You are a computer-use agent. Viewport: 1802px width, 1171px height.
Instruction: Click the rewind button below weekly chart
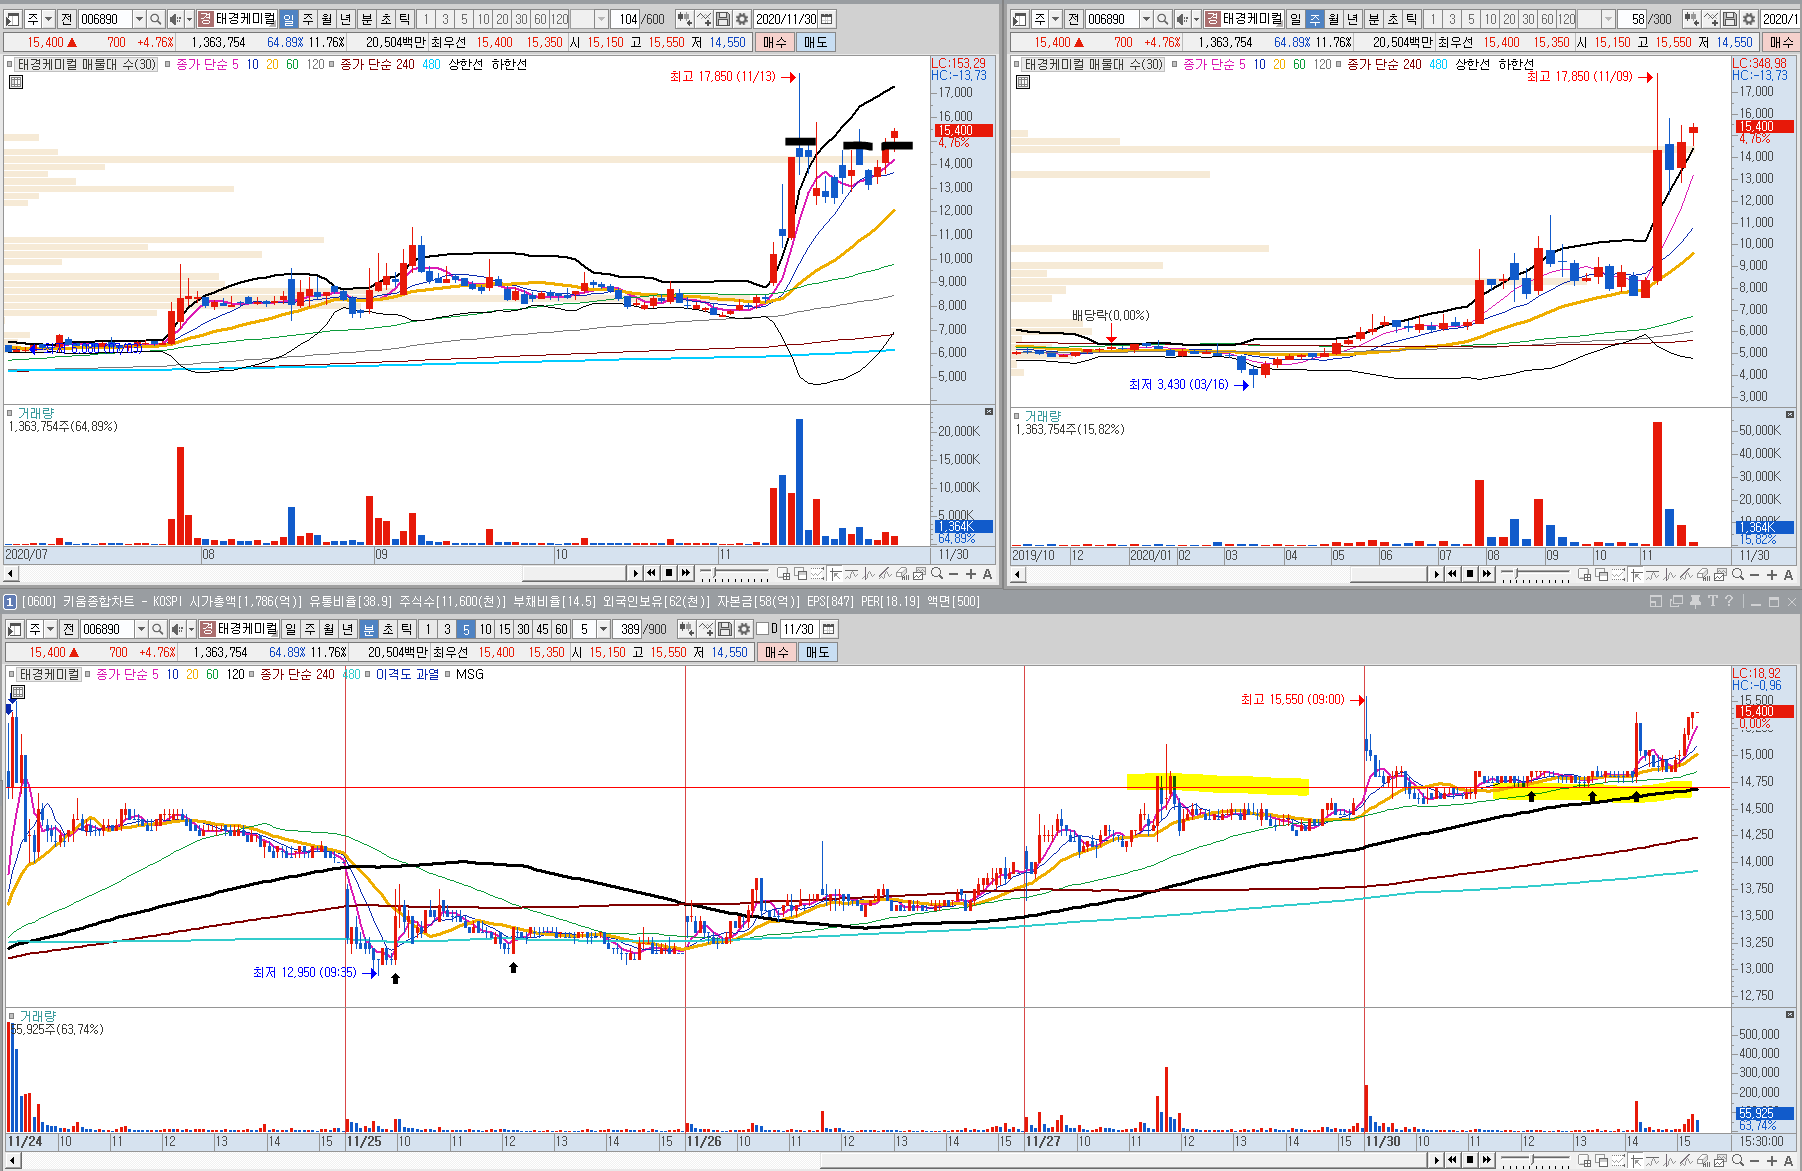[1453, 574]
